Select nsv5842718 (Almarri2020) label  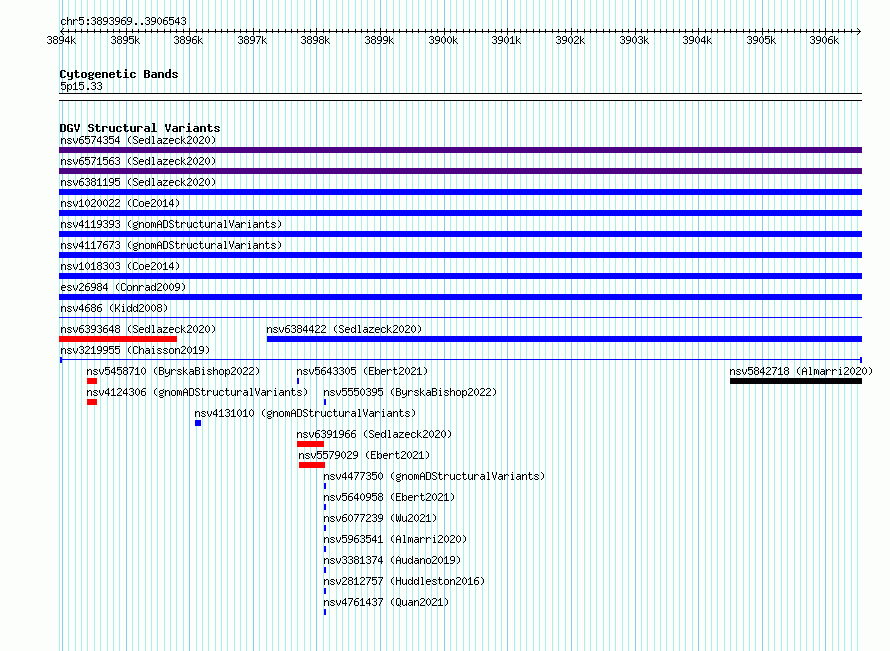tap(801, 371)
